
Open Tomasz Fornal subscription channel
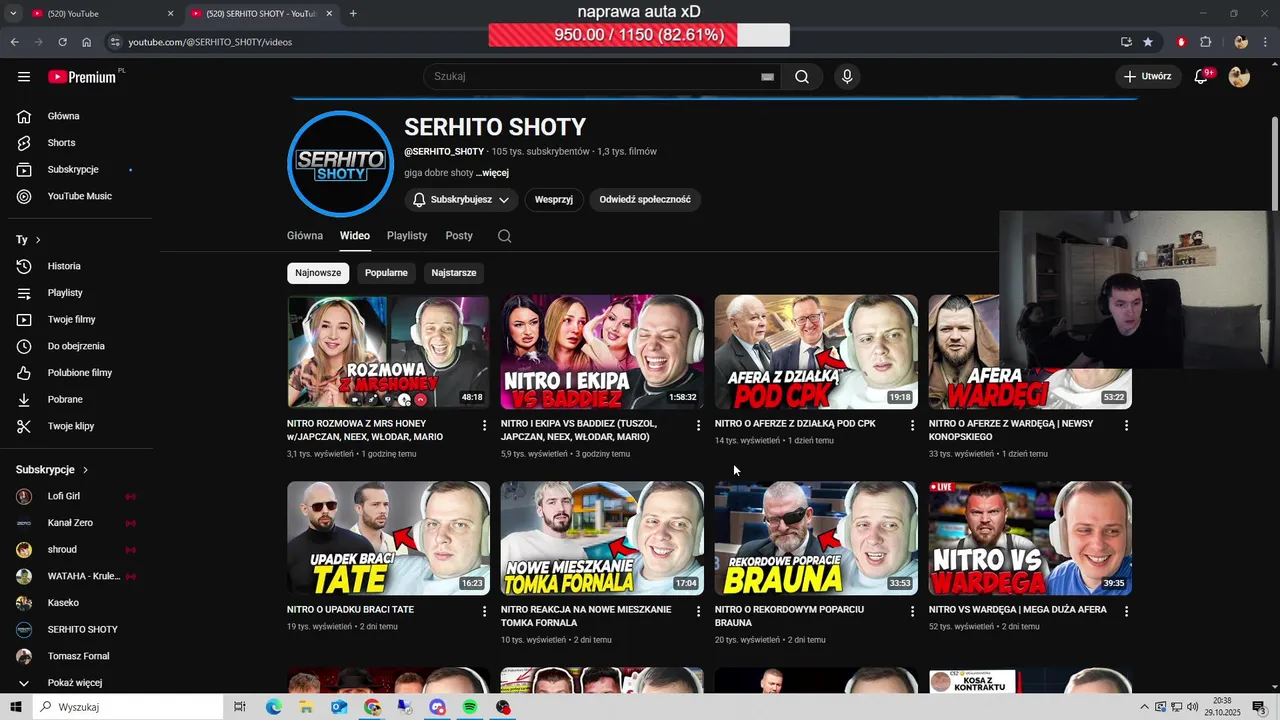76,656
